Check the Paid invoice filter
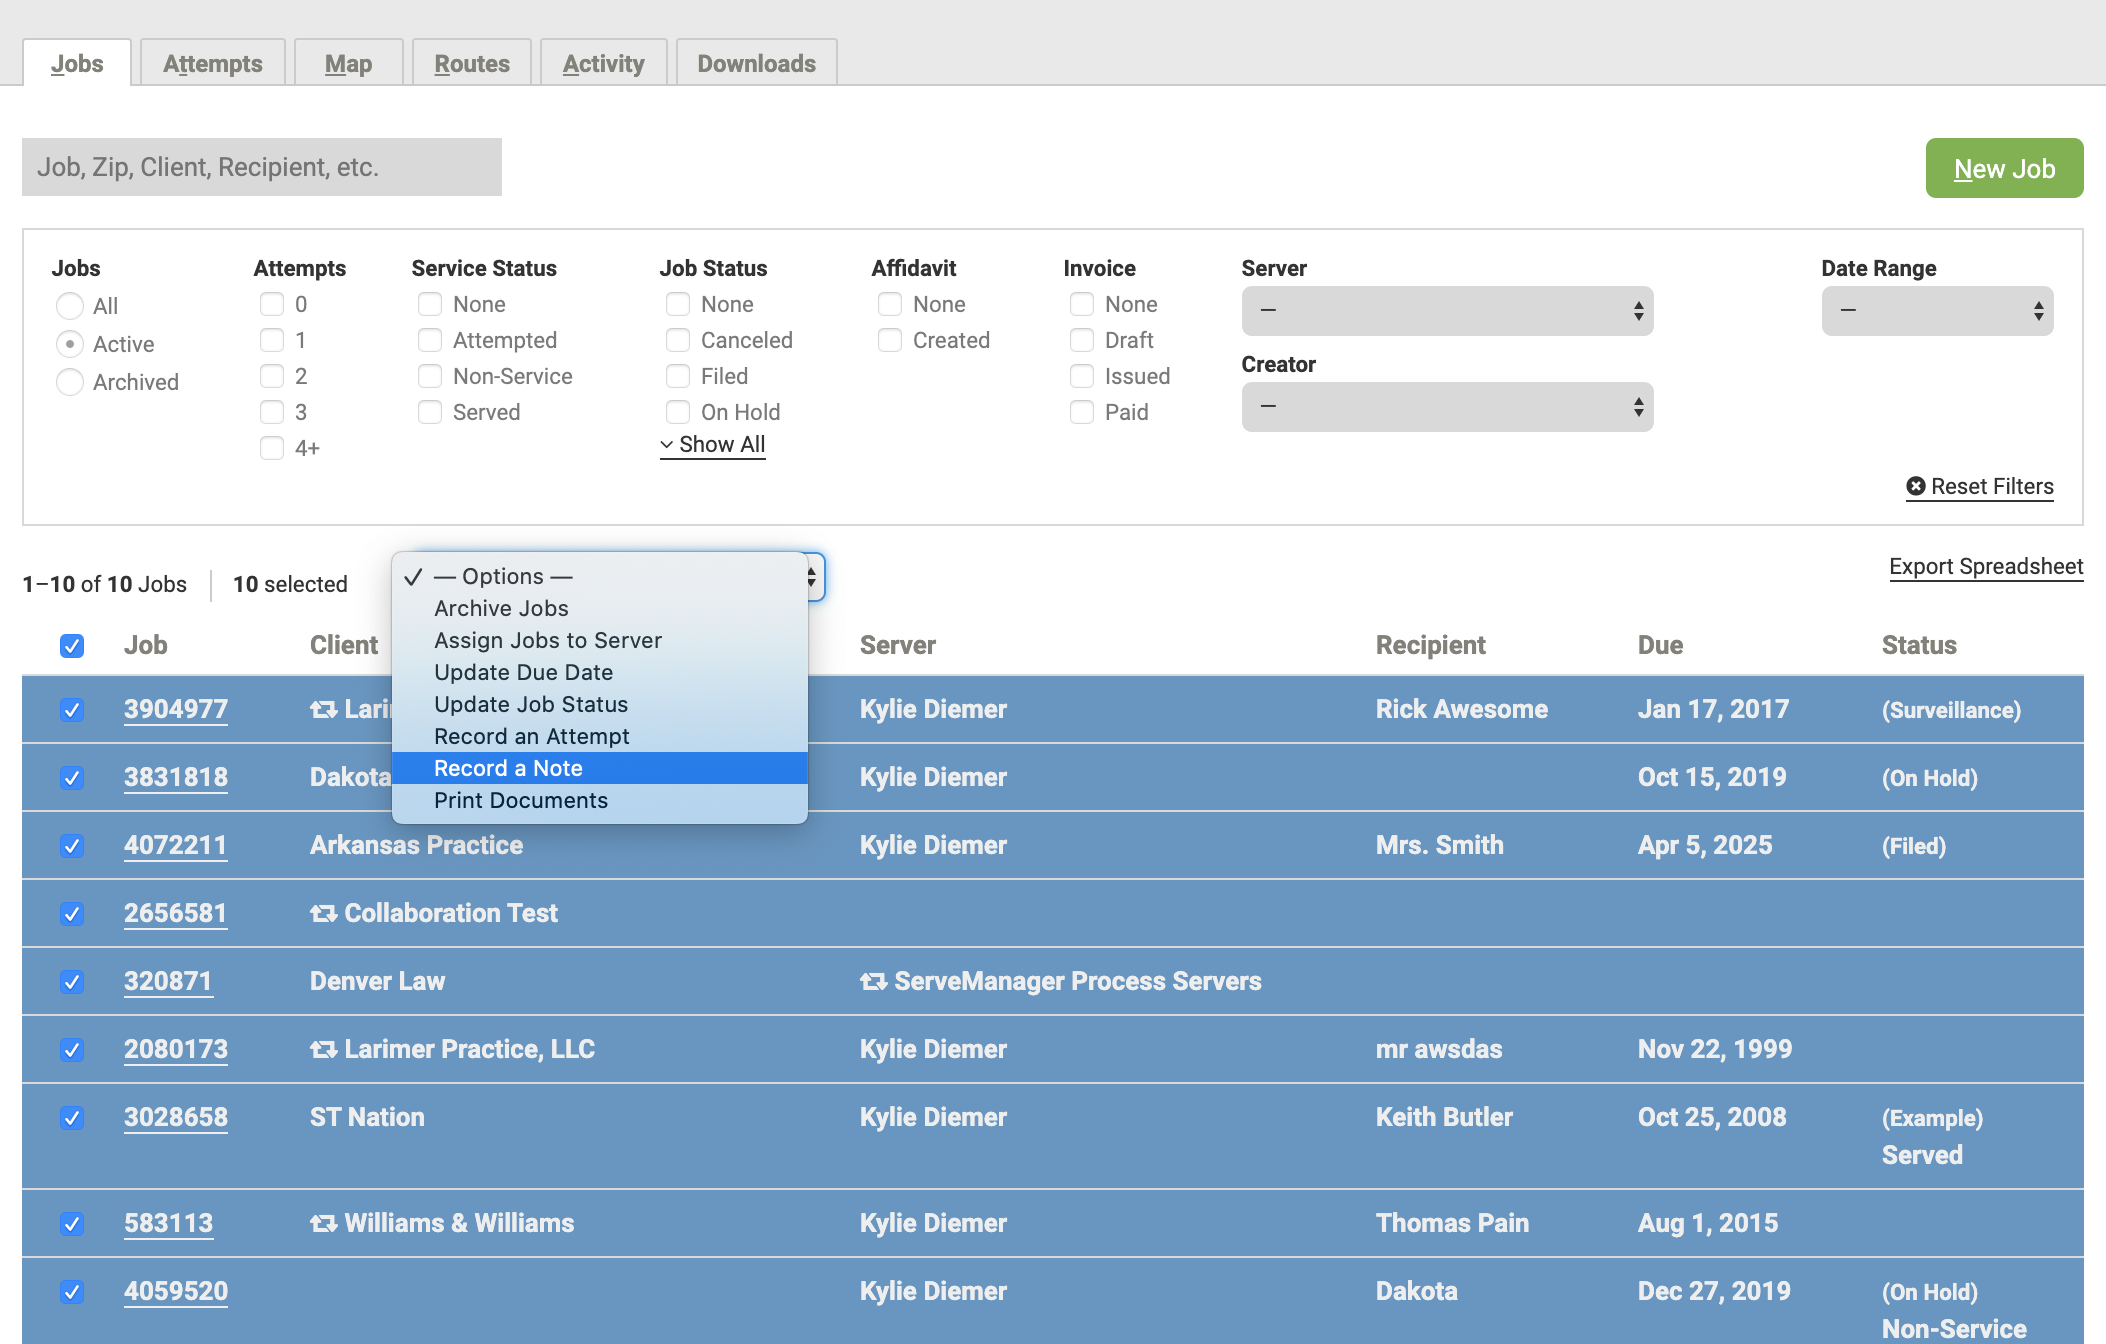 (x=1081, y=412)
